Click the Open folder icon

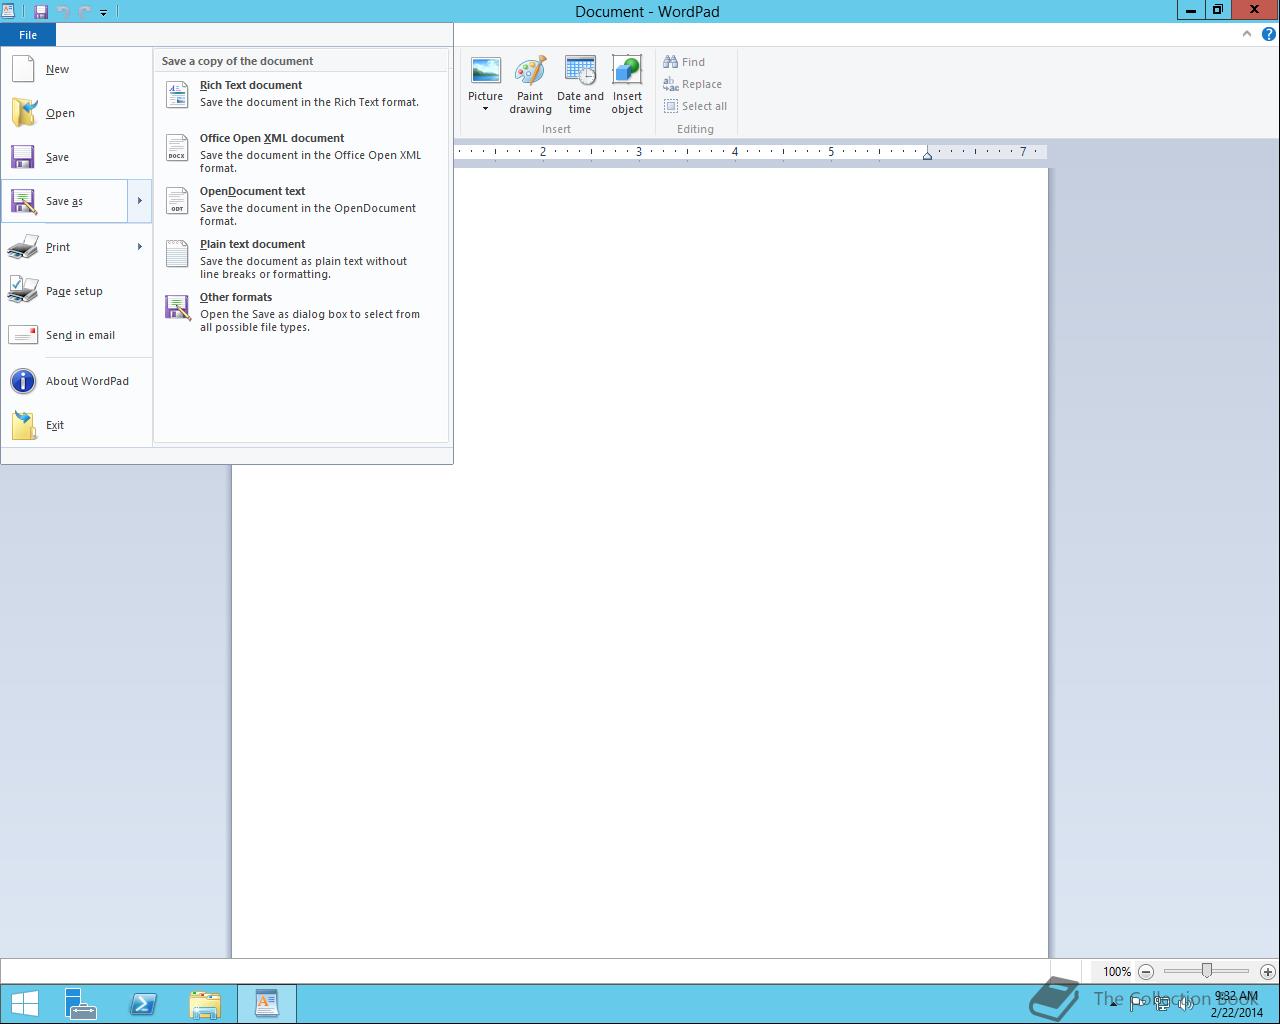coord(23,113)
